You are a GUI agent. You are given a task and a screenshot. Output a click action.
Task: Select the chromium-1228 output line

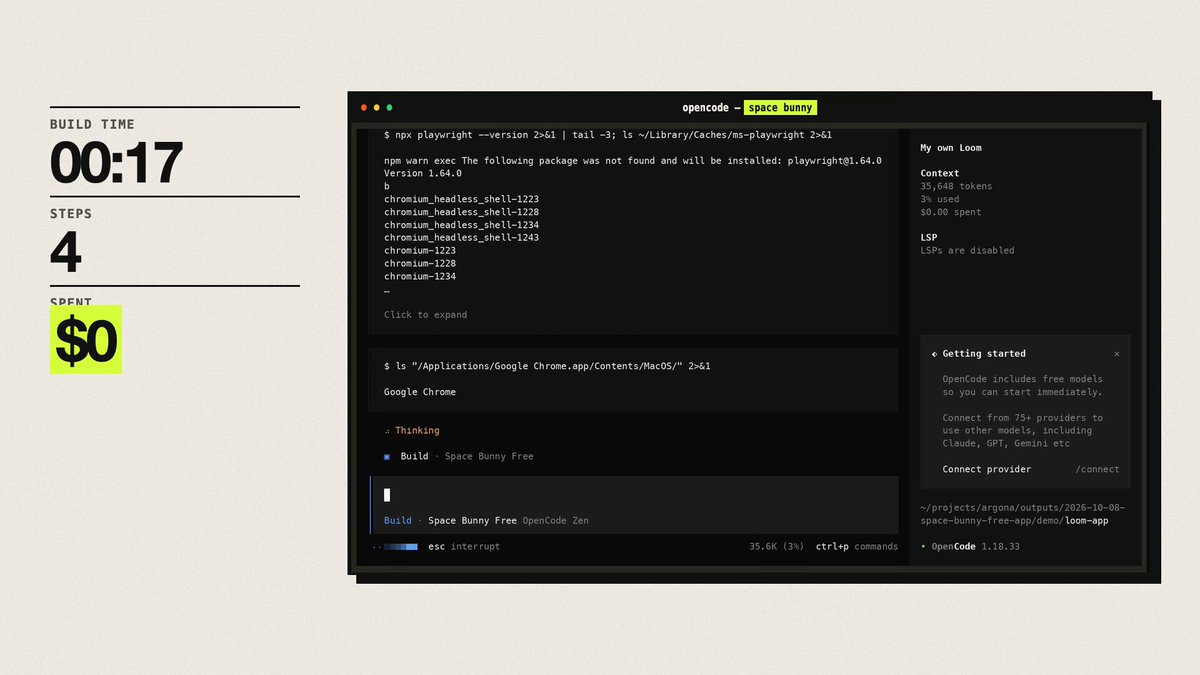coord(420,264)
